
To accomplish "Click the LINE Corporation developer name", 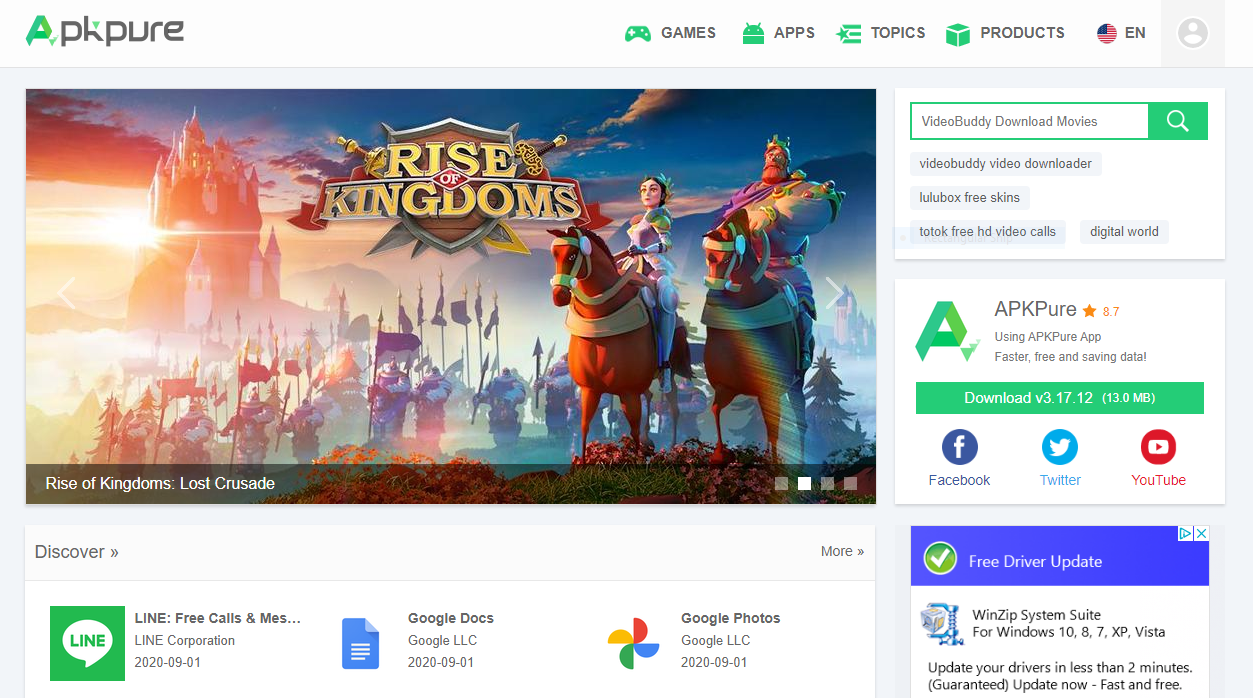I will pyautogui.click(x=185, y=640).
